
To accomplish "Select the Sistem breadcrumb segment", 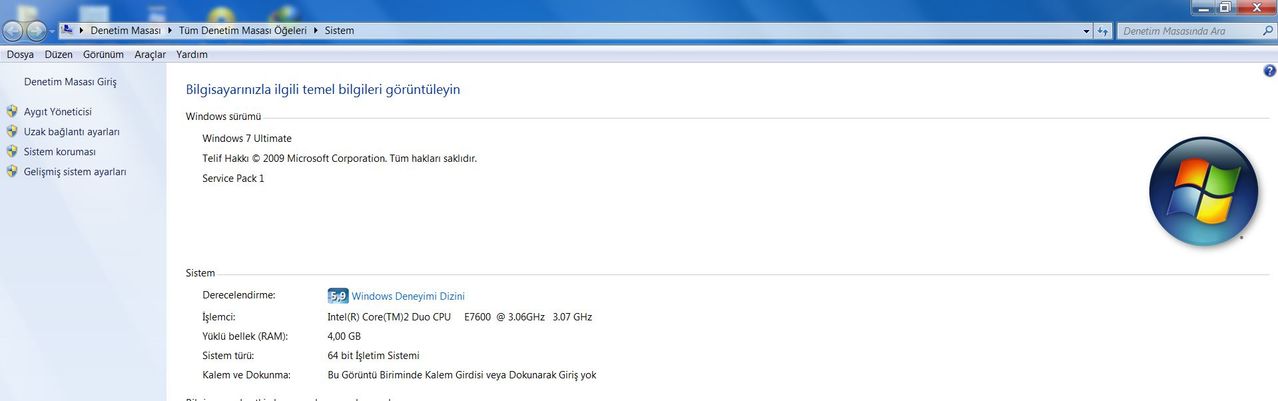I will tap(339, 31).
